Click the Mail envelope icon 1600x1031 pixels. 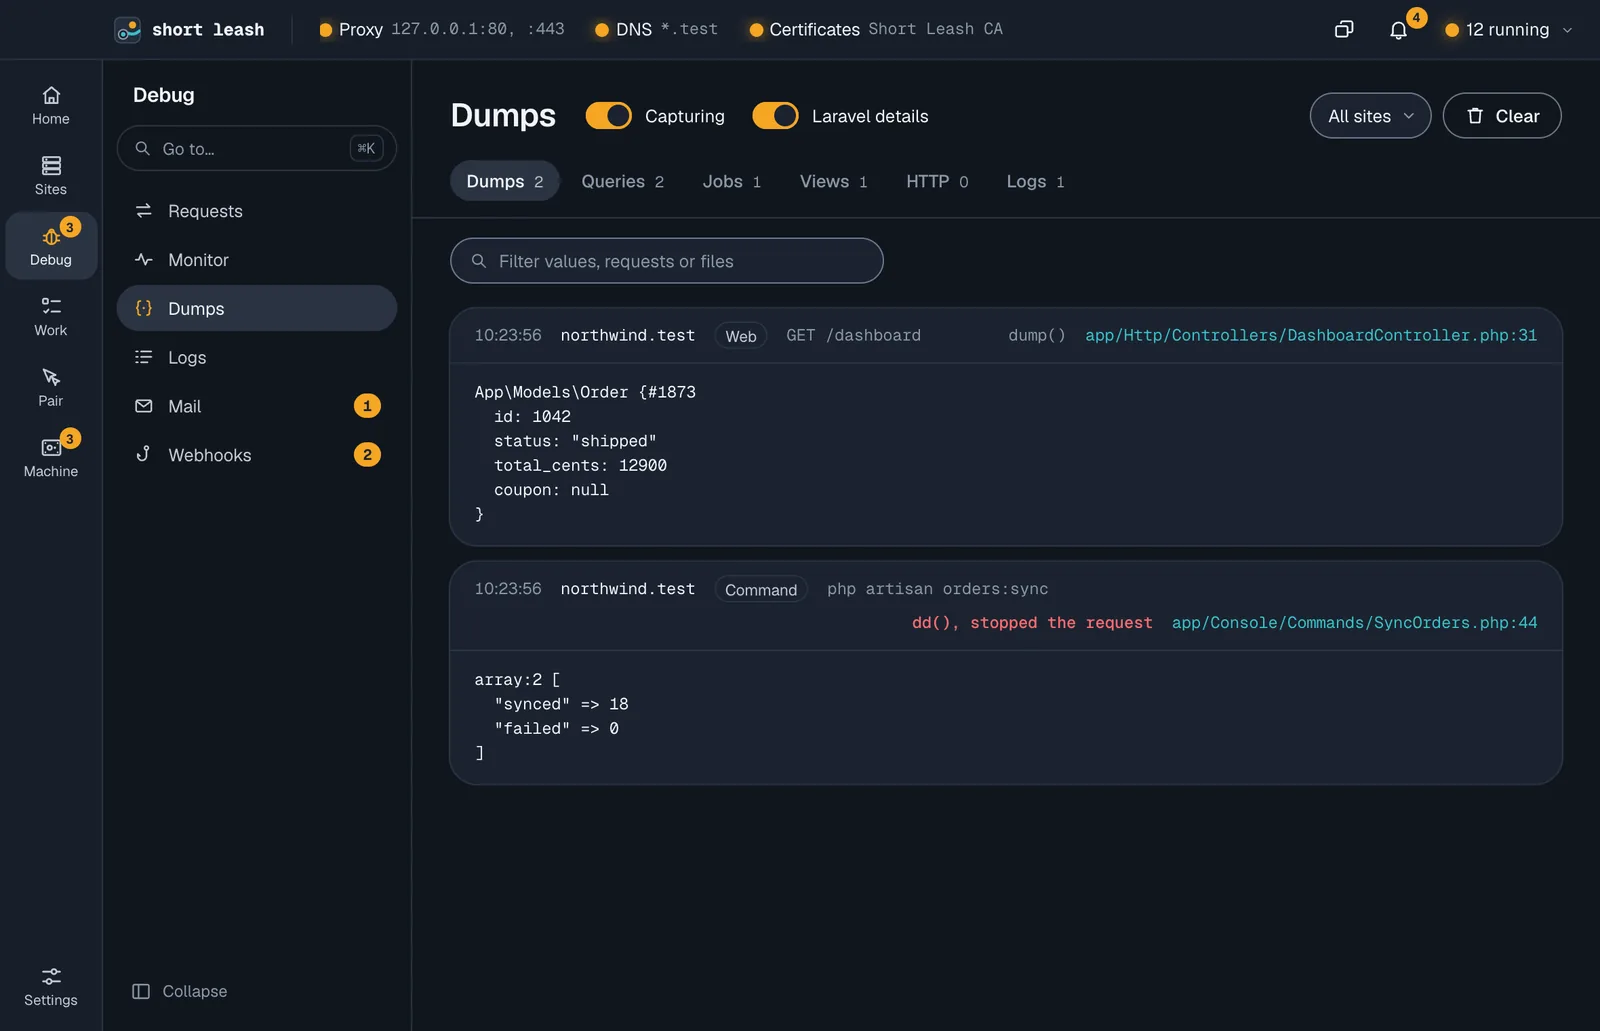pos(144,406)
